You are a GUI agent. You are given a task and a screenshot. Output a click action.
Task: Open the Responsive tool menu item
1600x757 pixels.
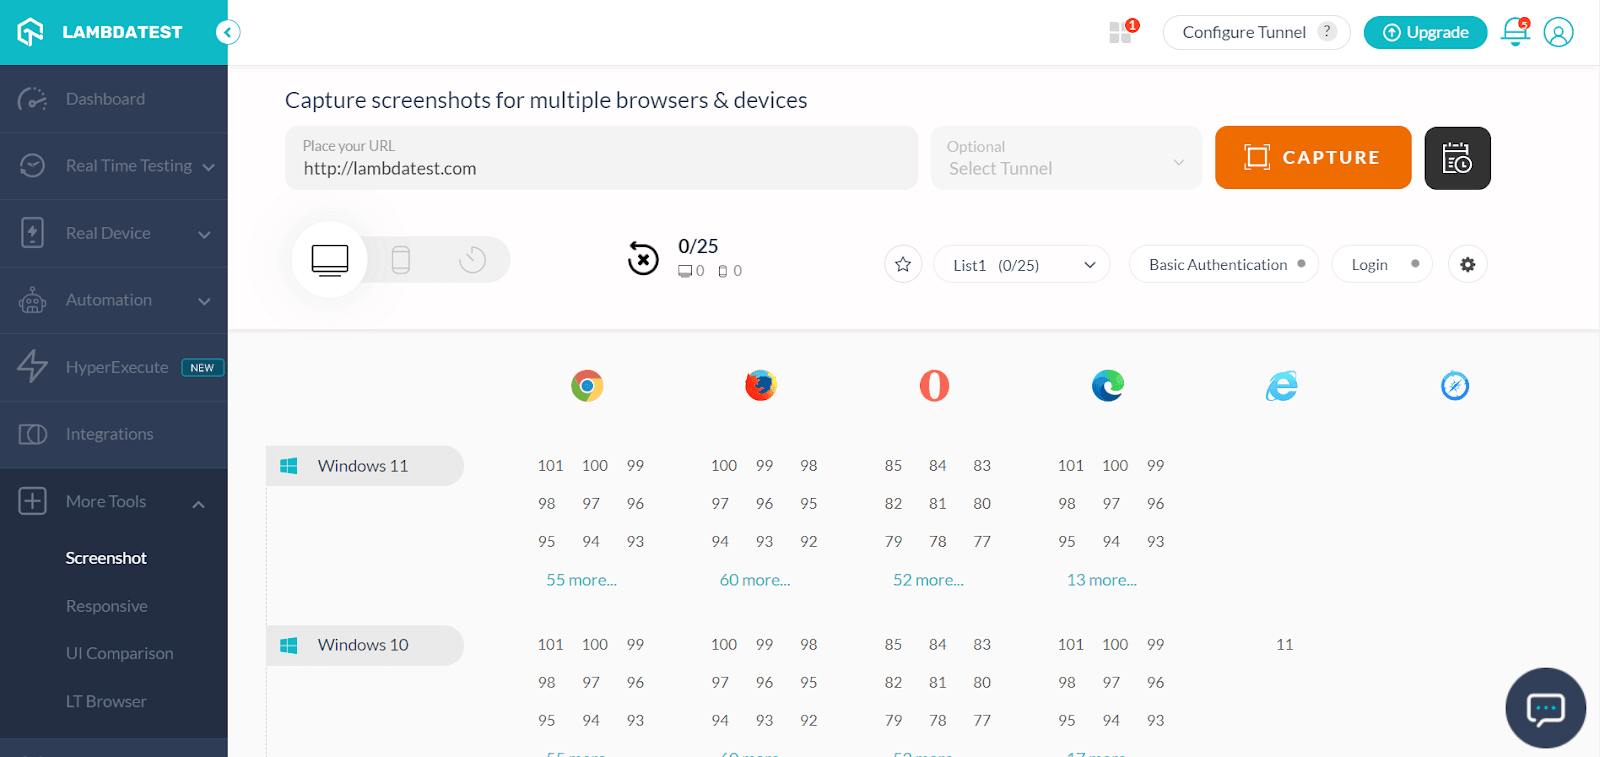coord(106,606)
